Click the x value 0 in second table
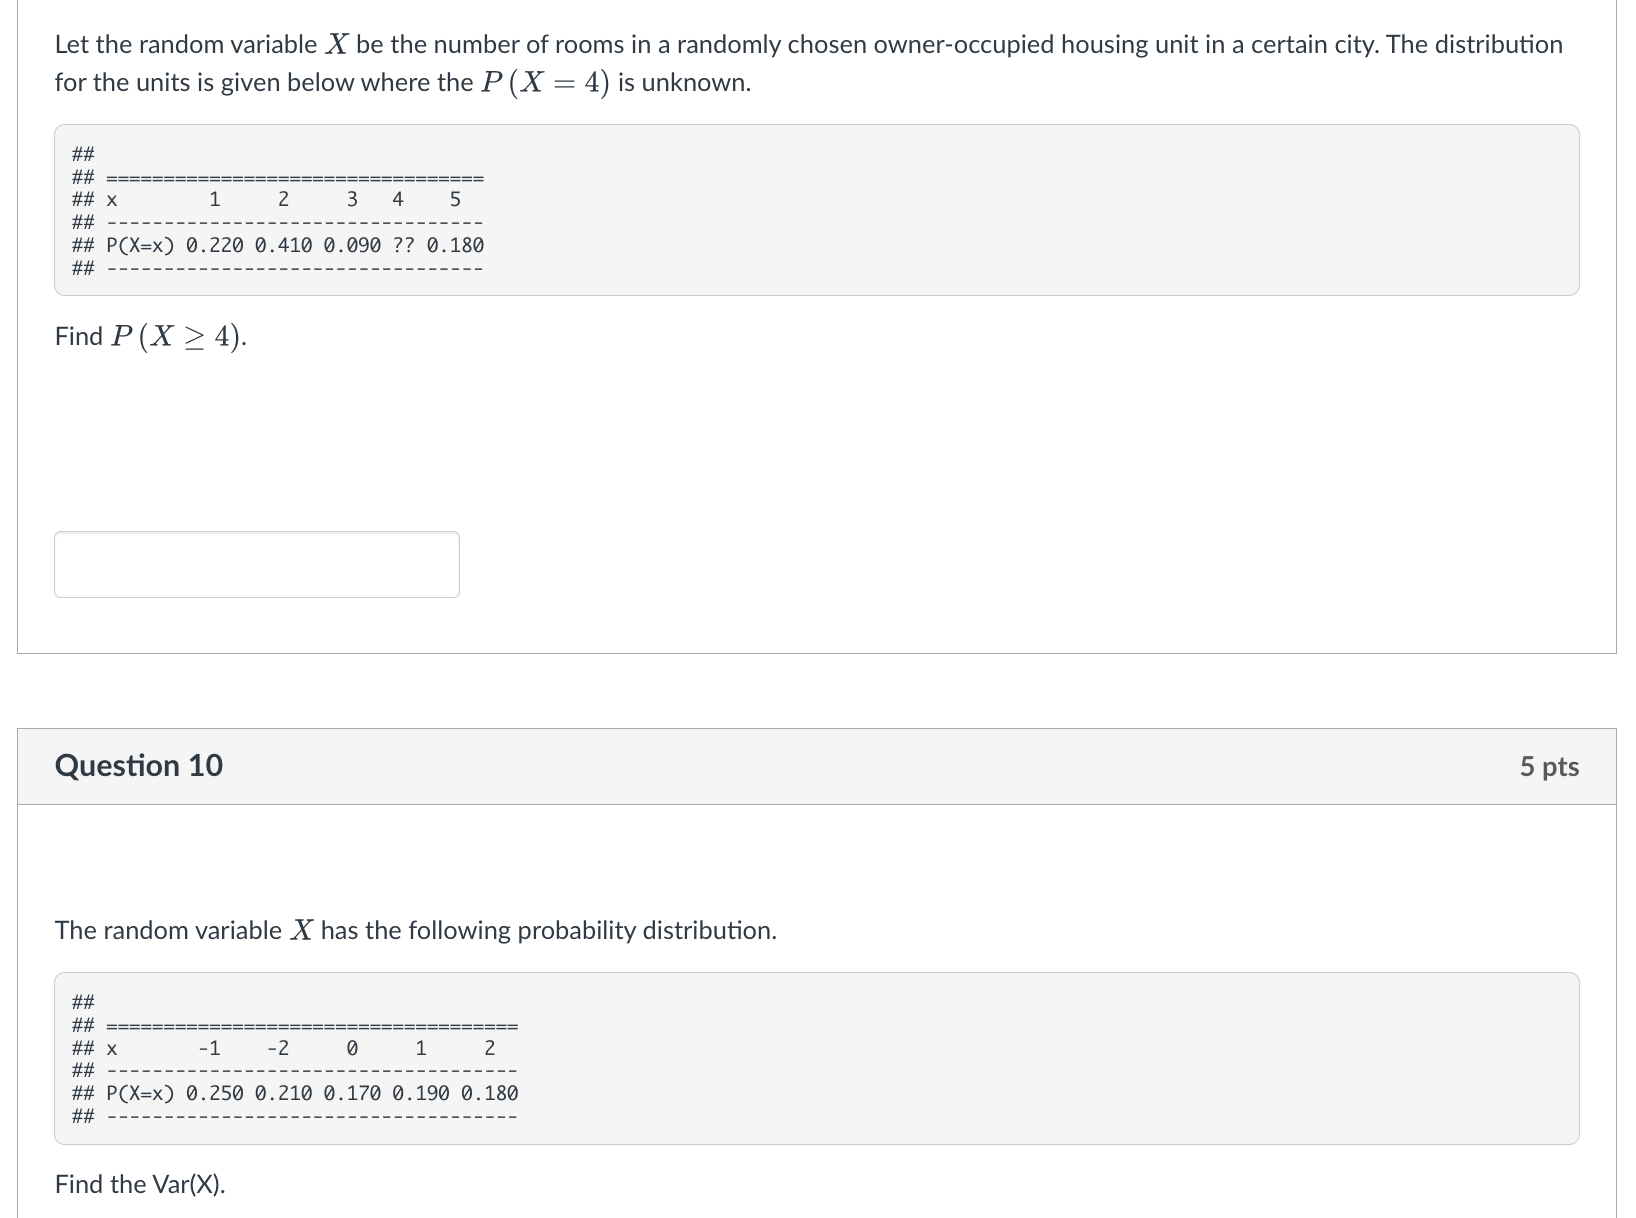The width and height of the screenshot is (1636, 1218). click(x=352, y=1048)
